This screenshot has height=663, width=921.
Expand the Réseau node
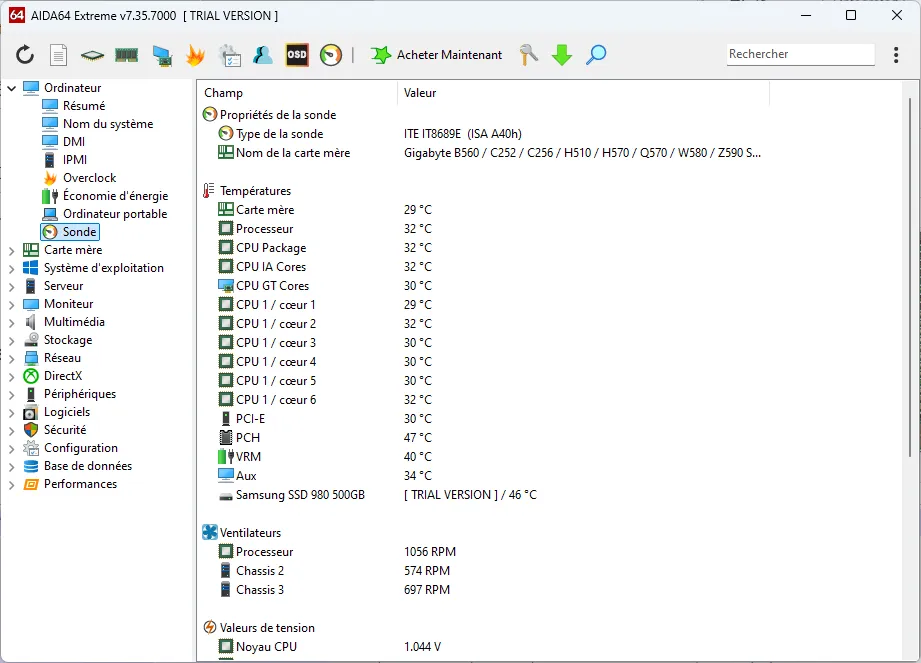point(12,359)
